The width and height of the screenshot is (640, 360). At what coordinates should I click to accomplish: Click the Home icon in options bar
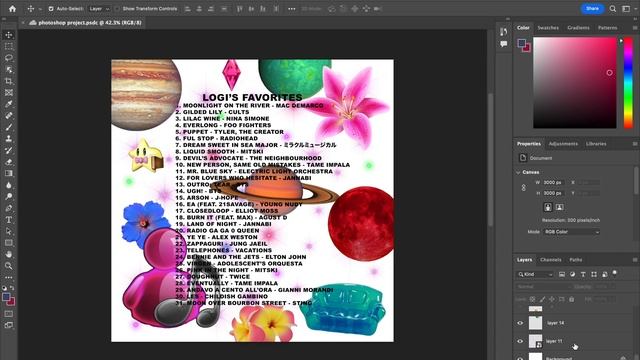click(x=12, y=9)
